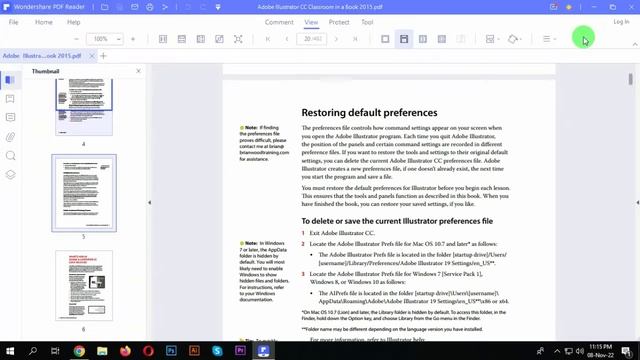Open the Layers panel sidebar icon
The width and height of the screenshot is (640, 360).
[x=10, y=174]
